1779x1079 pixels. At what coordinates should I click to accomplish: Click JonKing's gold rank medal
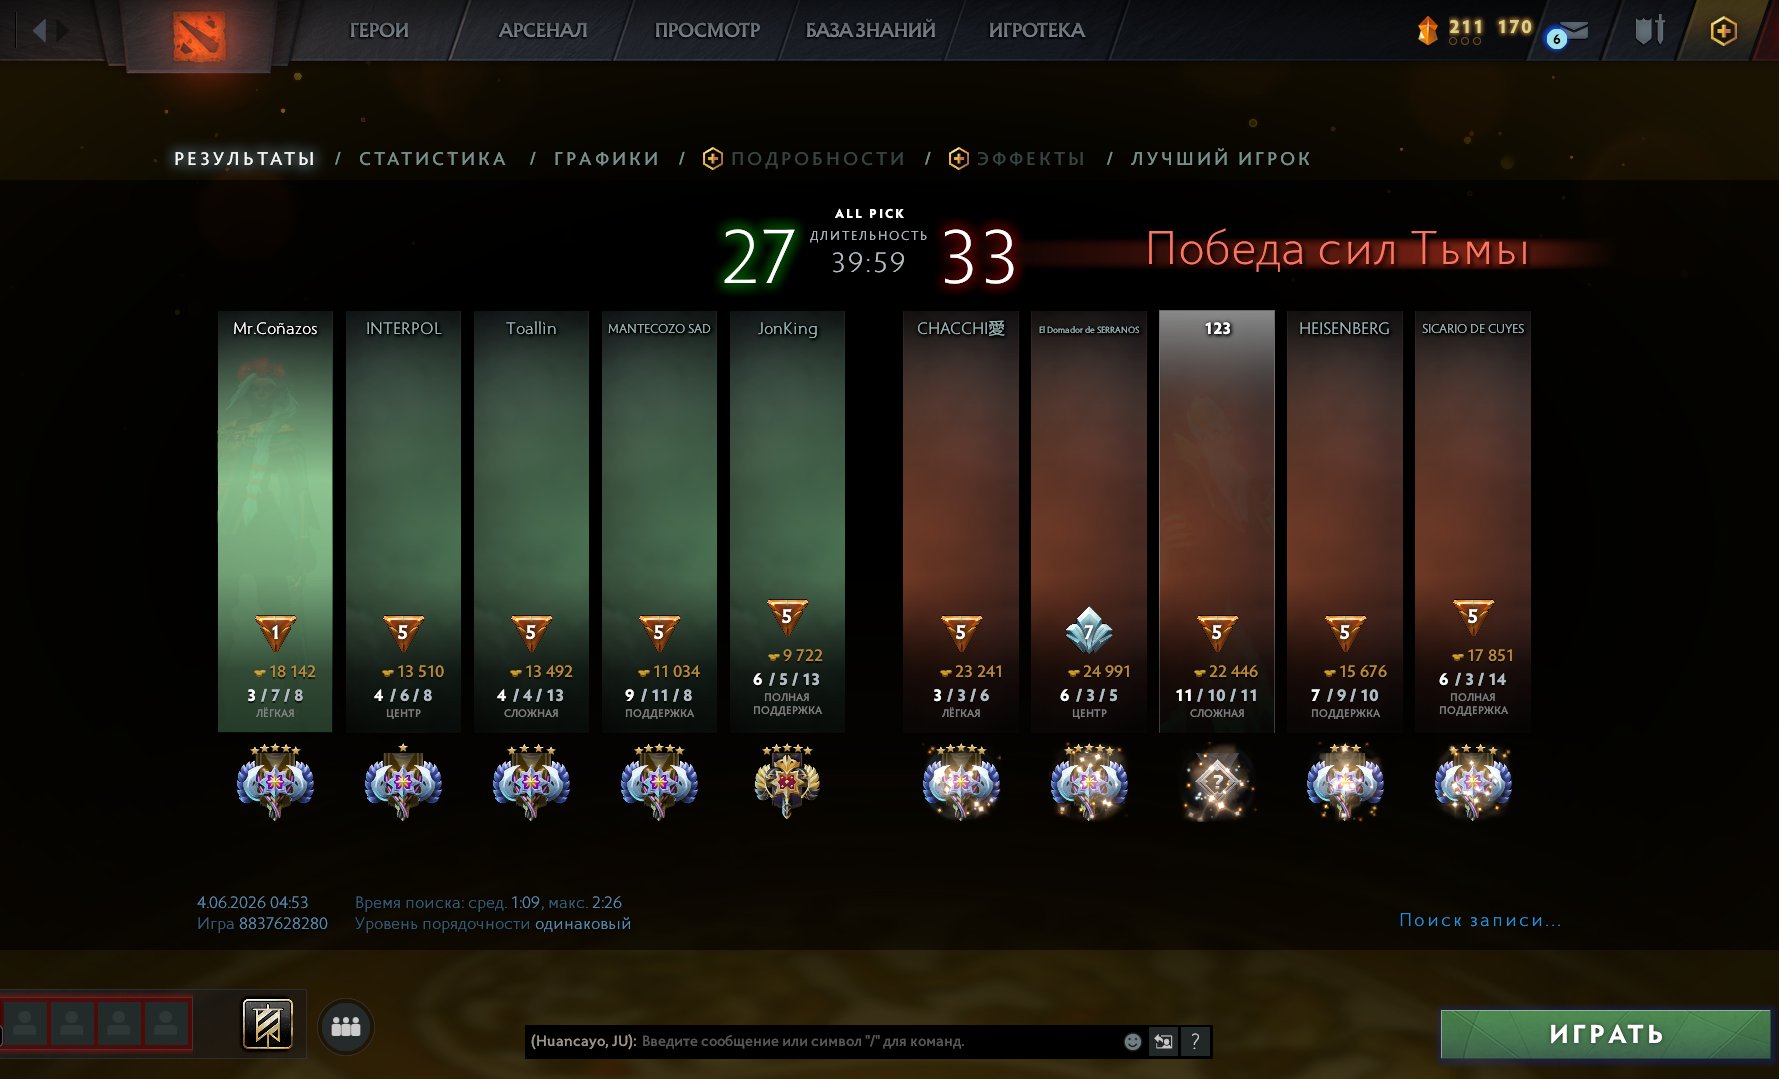[787, 781]
